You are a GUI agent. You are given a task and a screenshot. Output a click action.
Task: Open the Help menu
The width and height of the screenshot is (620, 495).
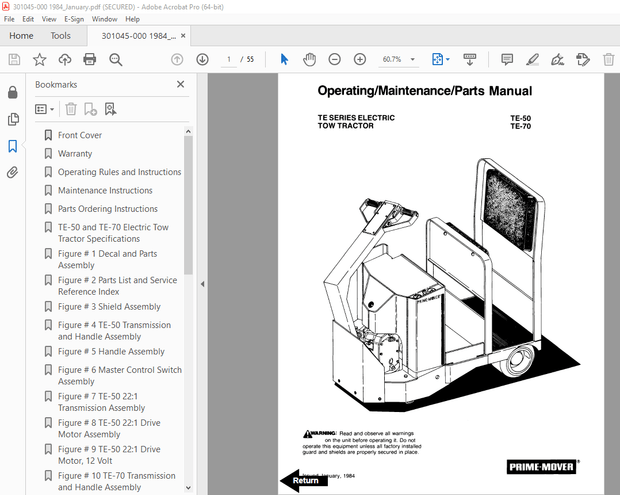tap(132, 19)
